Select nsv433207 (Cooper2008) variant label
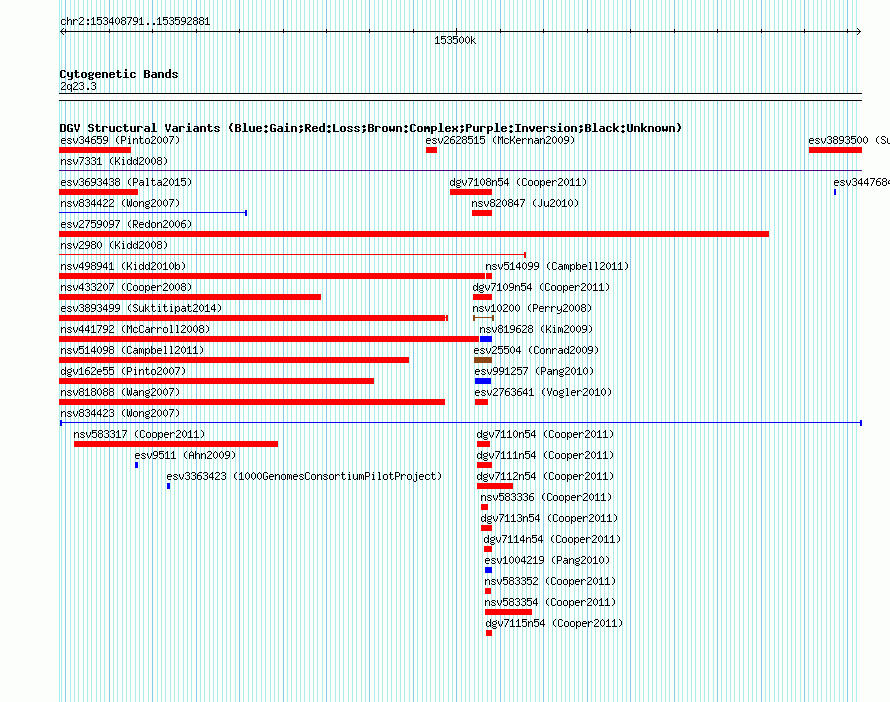Image resolution: width=890 pixels, height=702 pixels. pyautogui.click(x=126, y=287)
